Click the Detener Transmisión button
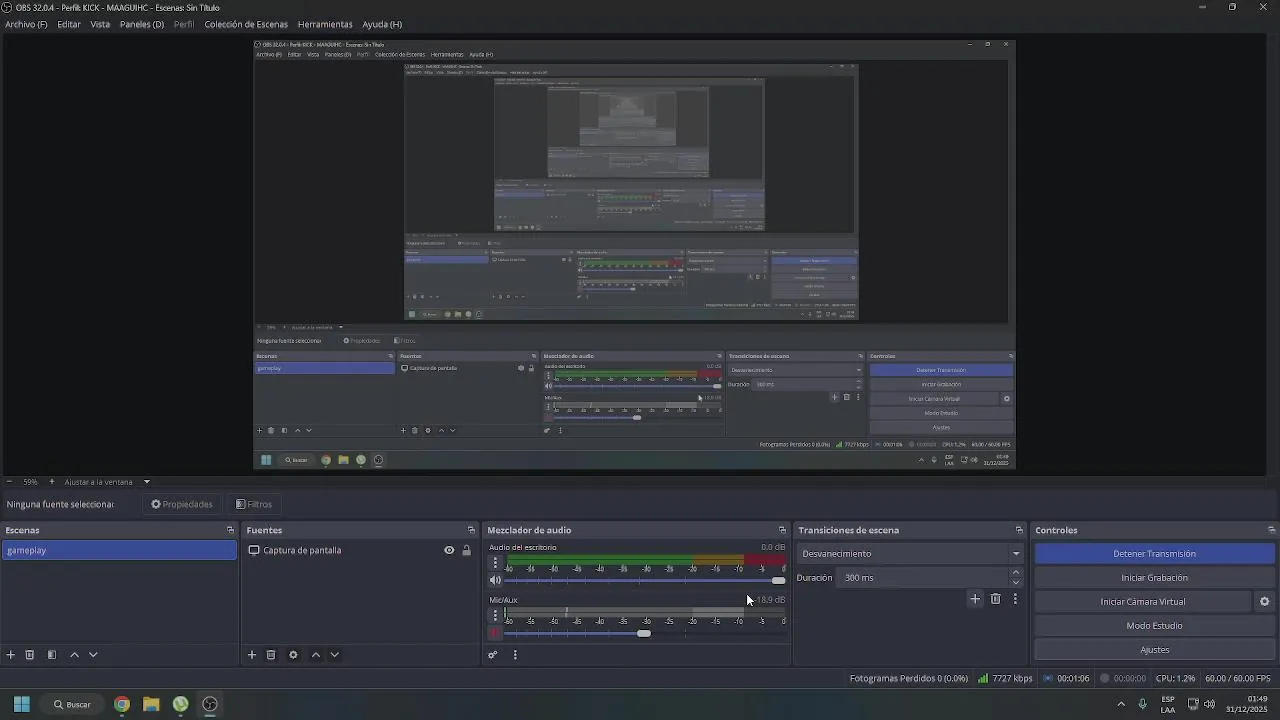This screenshot has height=720, width=1280. click(x=1154, y=554)
